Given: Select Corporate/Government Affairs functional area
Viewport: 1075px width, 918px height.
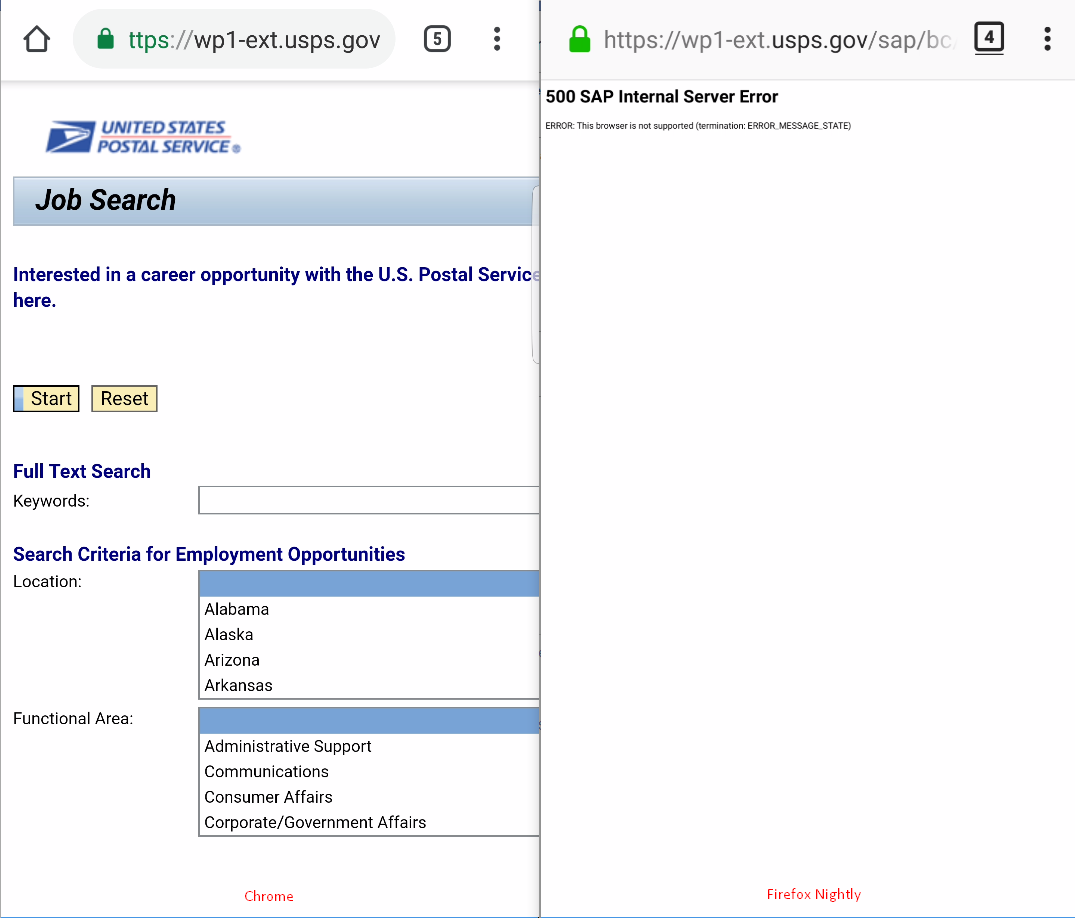Looking at the screenshot, I should click(x=369, y=822).
